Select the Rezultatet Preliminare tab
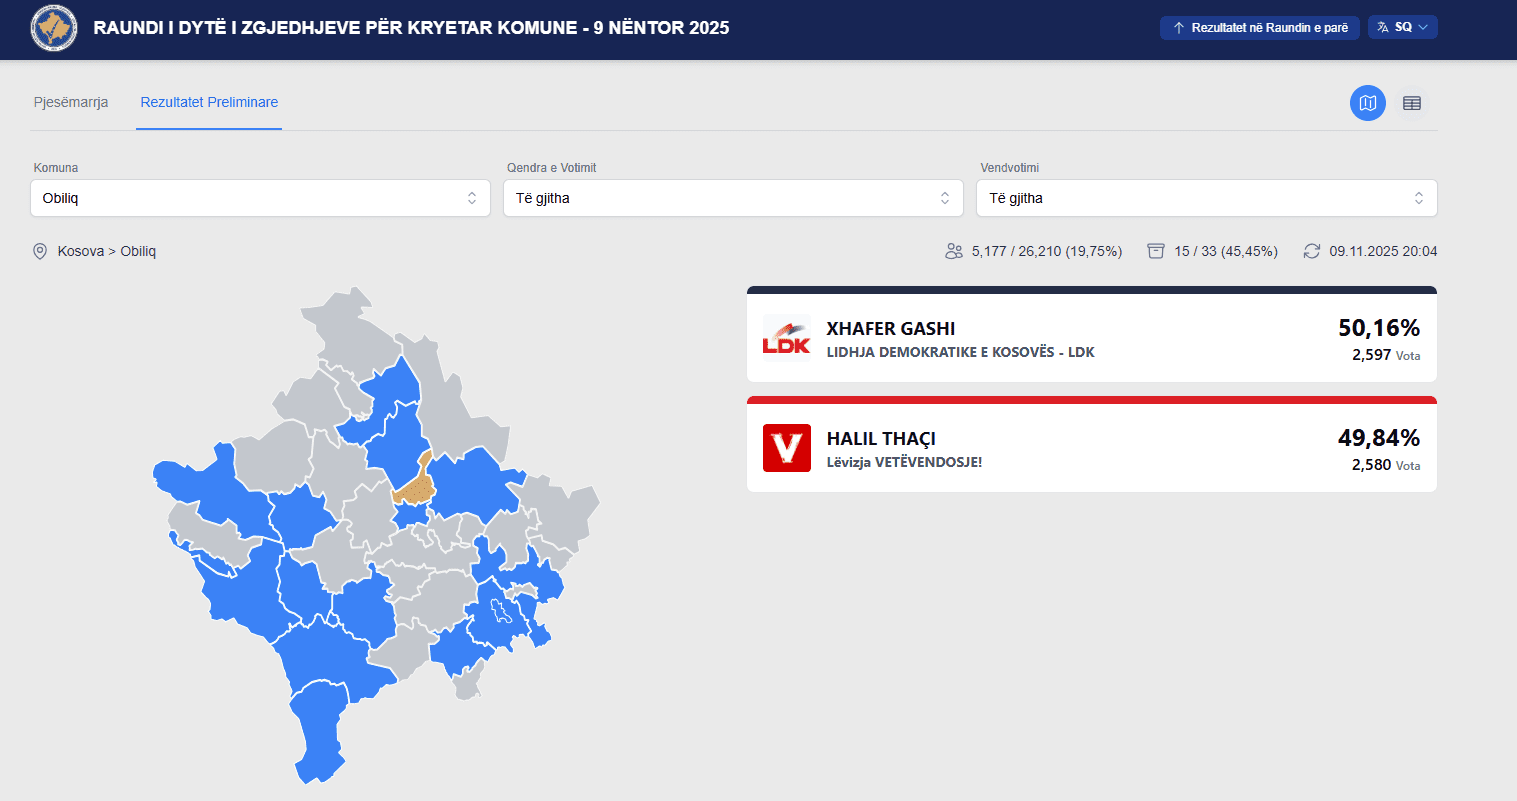Viewport: 1517px width, 801px height. point(209,102)
